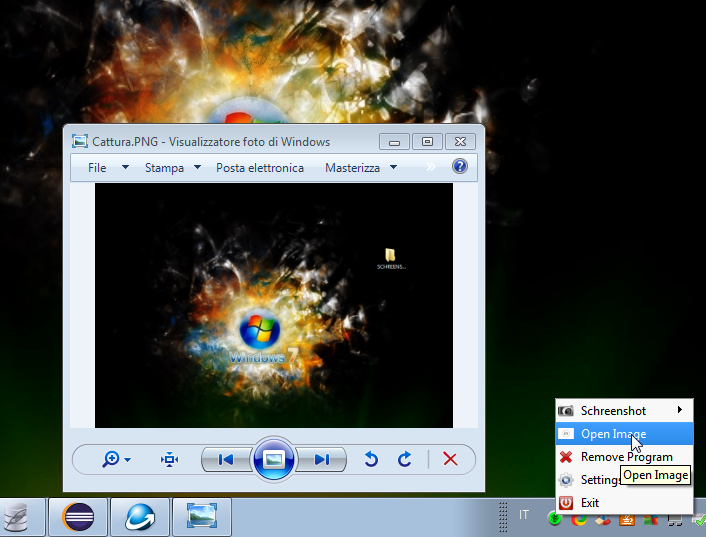
Task: Expand the File dropdown arrow
Action: (x=125, y=167)
